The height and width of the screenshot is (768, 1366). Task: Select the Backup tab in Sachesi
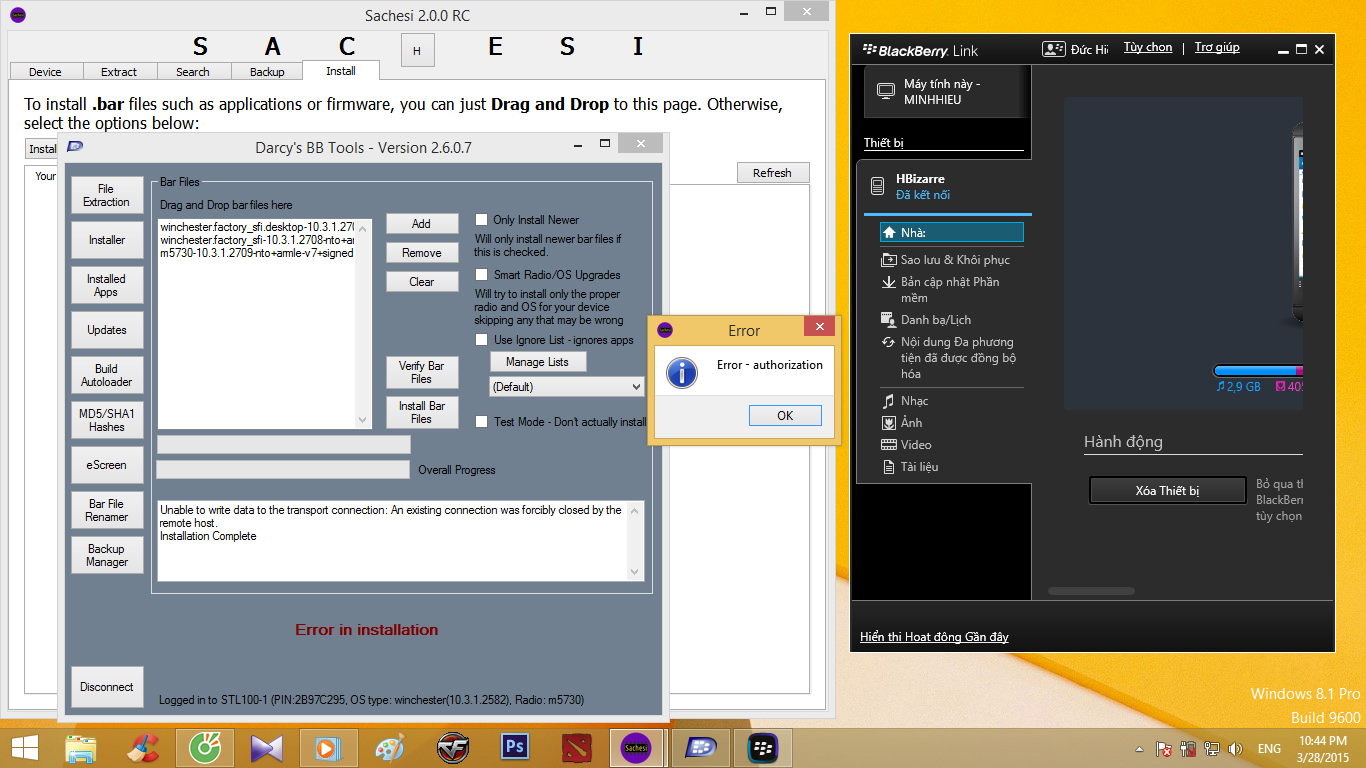pos(267,72)
